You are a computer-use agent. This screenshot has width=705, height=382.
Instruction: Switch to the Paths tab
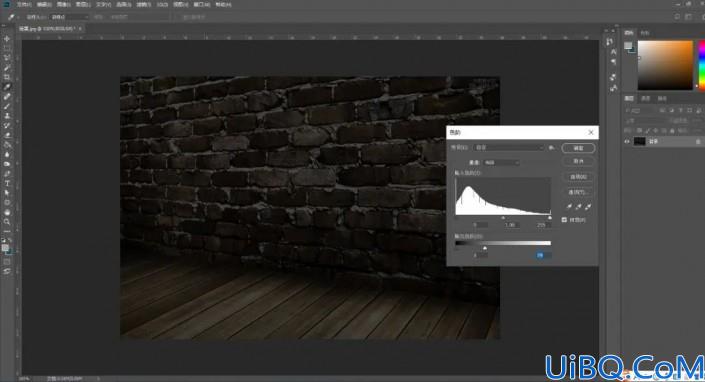point(662,98)
